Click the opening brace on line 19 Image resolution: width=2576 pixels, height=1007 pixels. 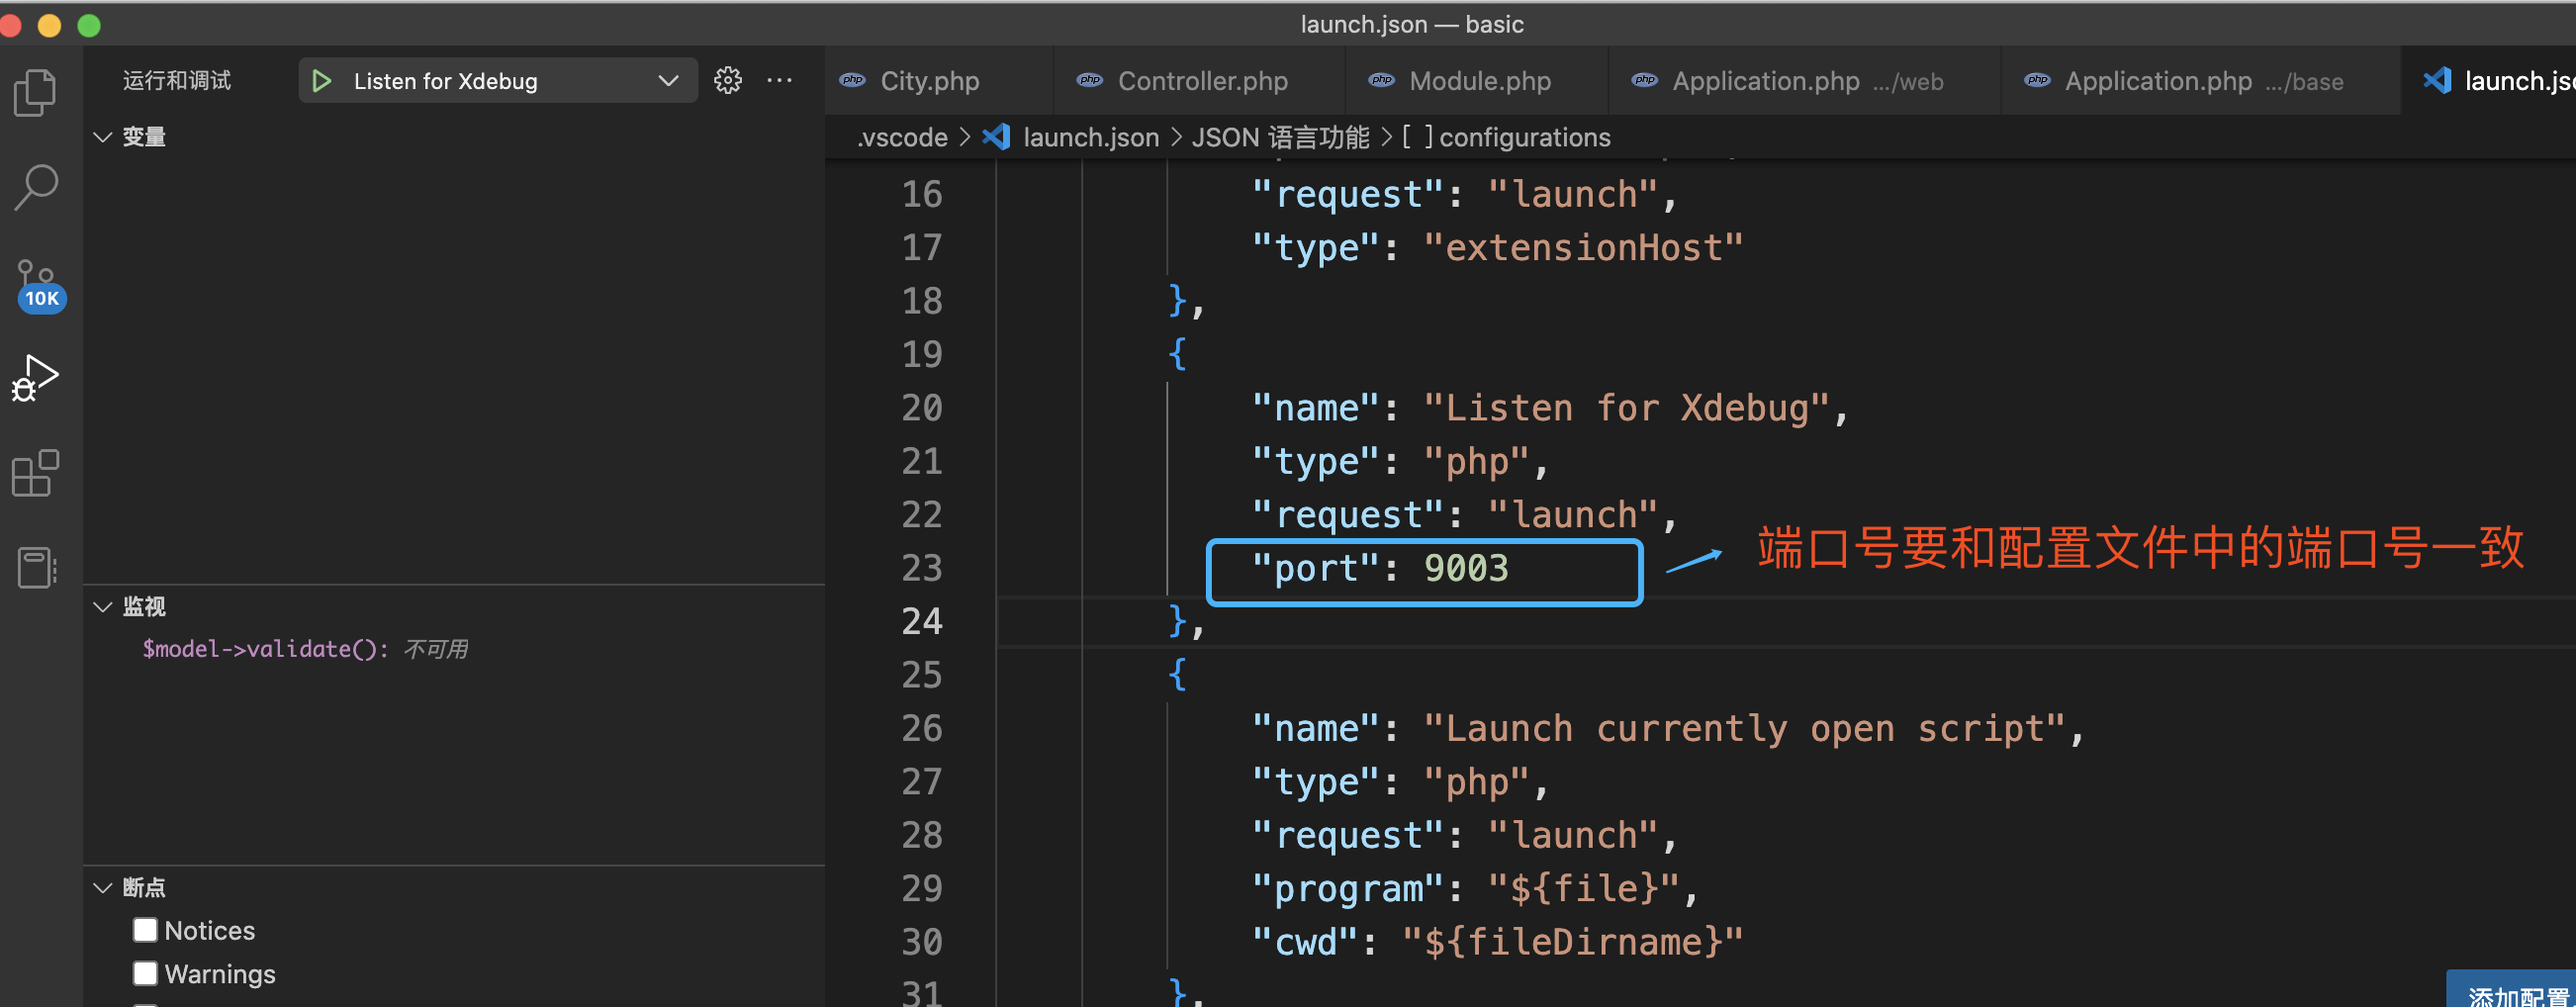click(1177, 354)
